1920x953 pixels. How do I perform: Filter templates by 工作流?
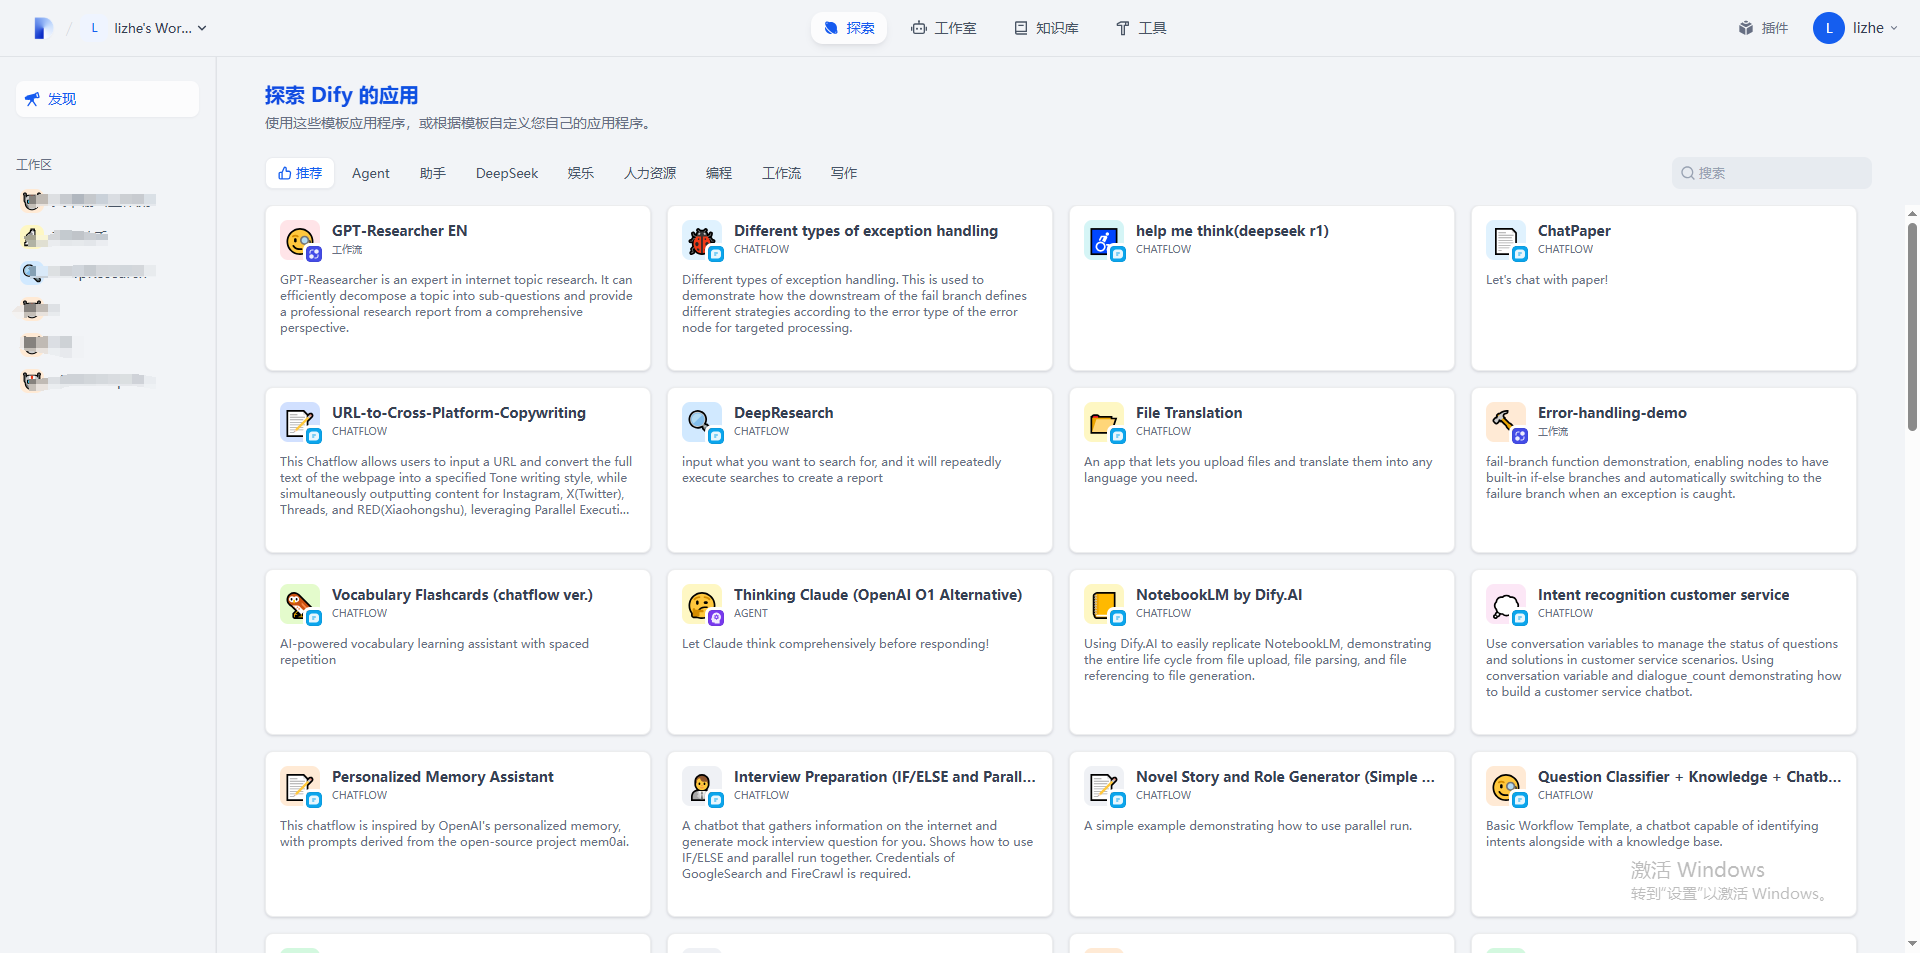tap(781, 173)
